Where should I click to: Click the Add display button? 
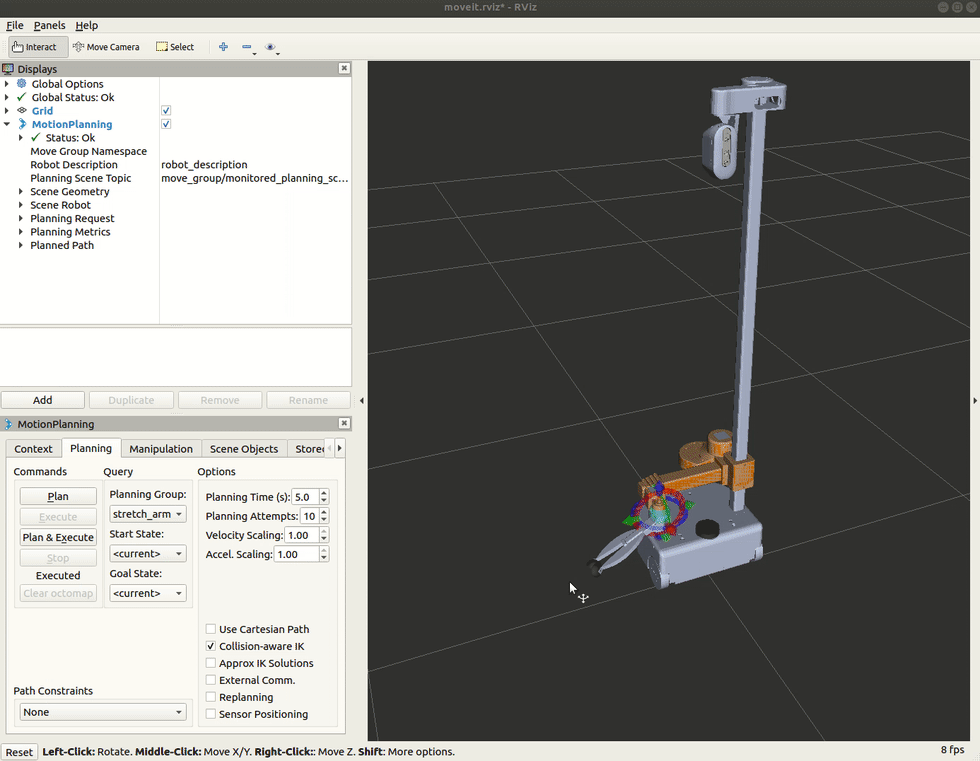(43, 400)
